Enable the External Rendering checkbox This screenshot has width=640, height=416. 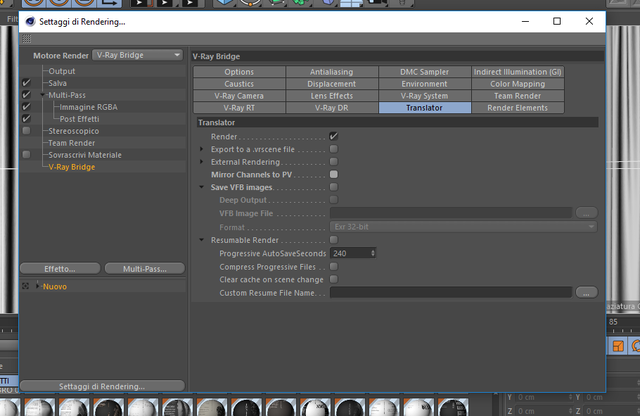pyautogui.click(x=333, y=162)
